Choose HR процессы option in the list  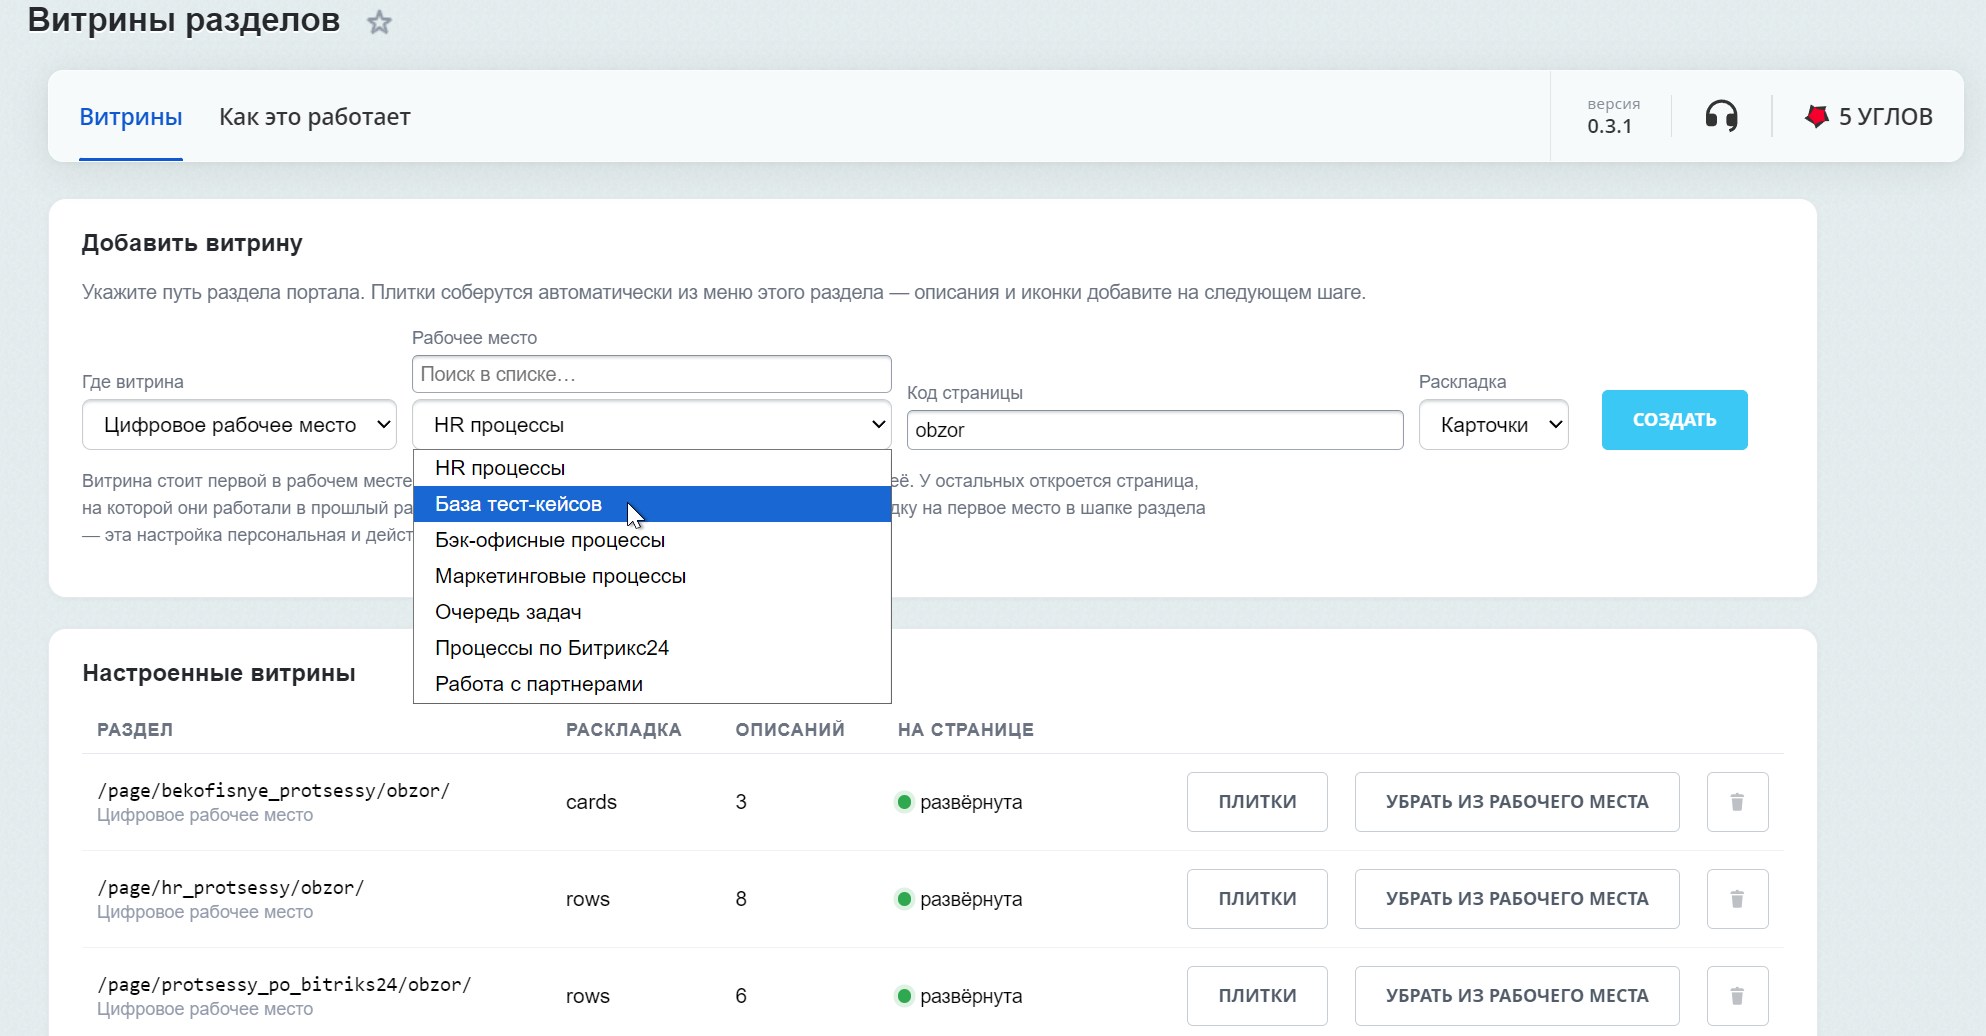(x=652, y=468)
